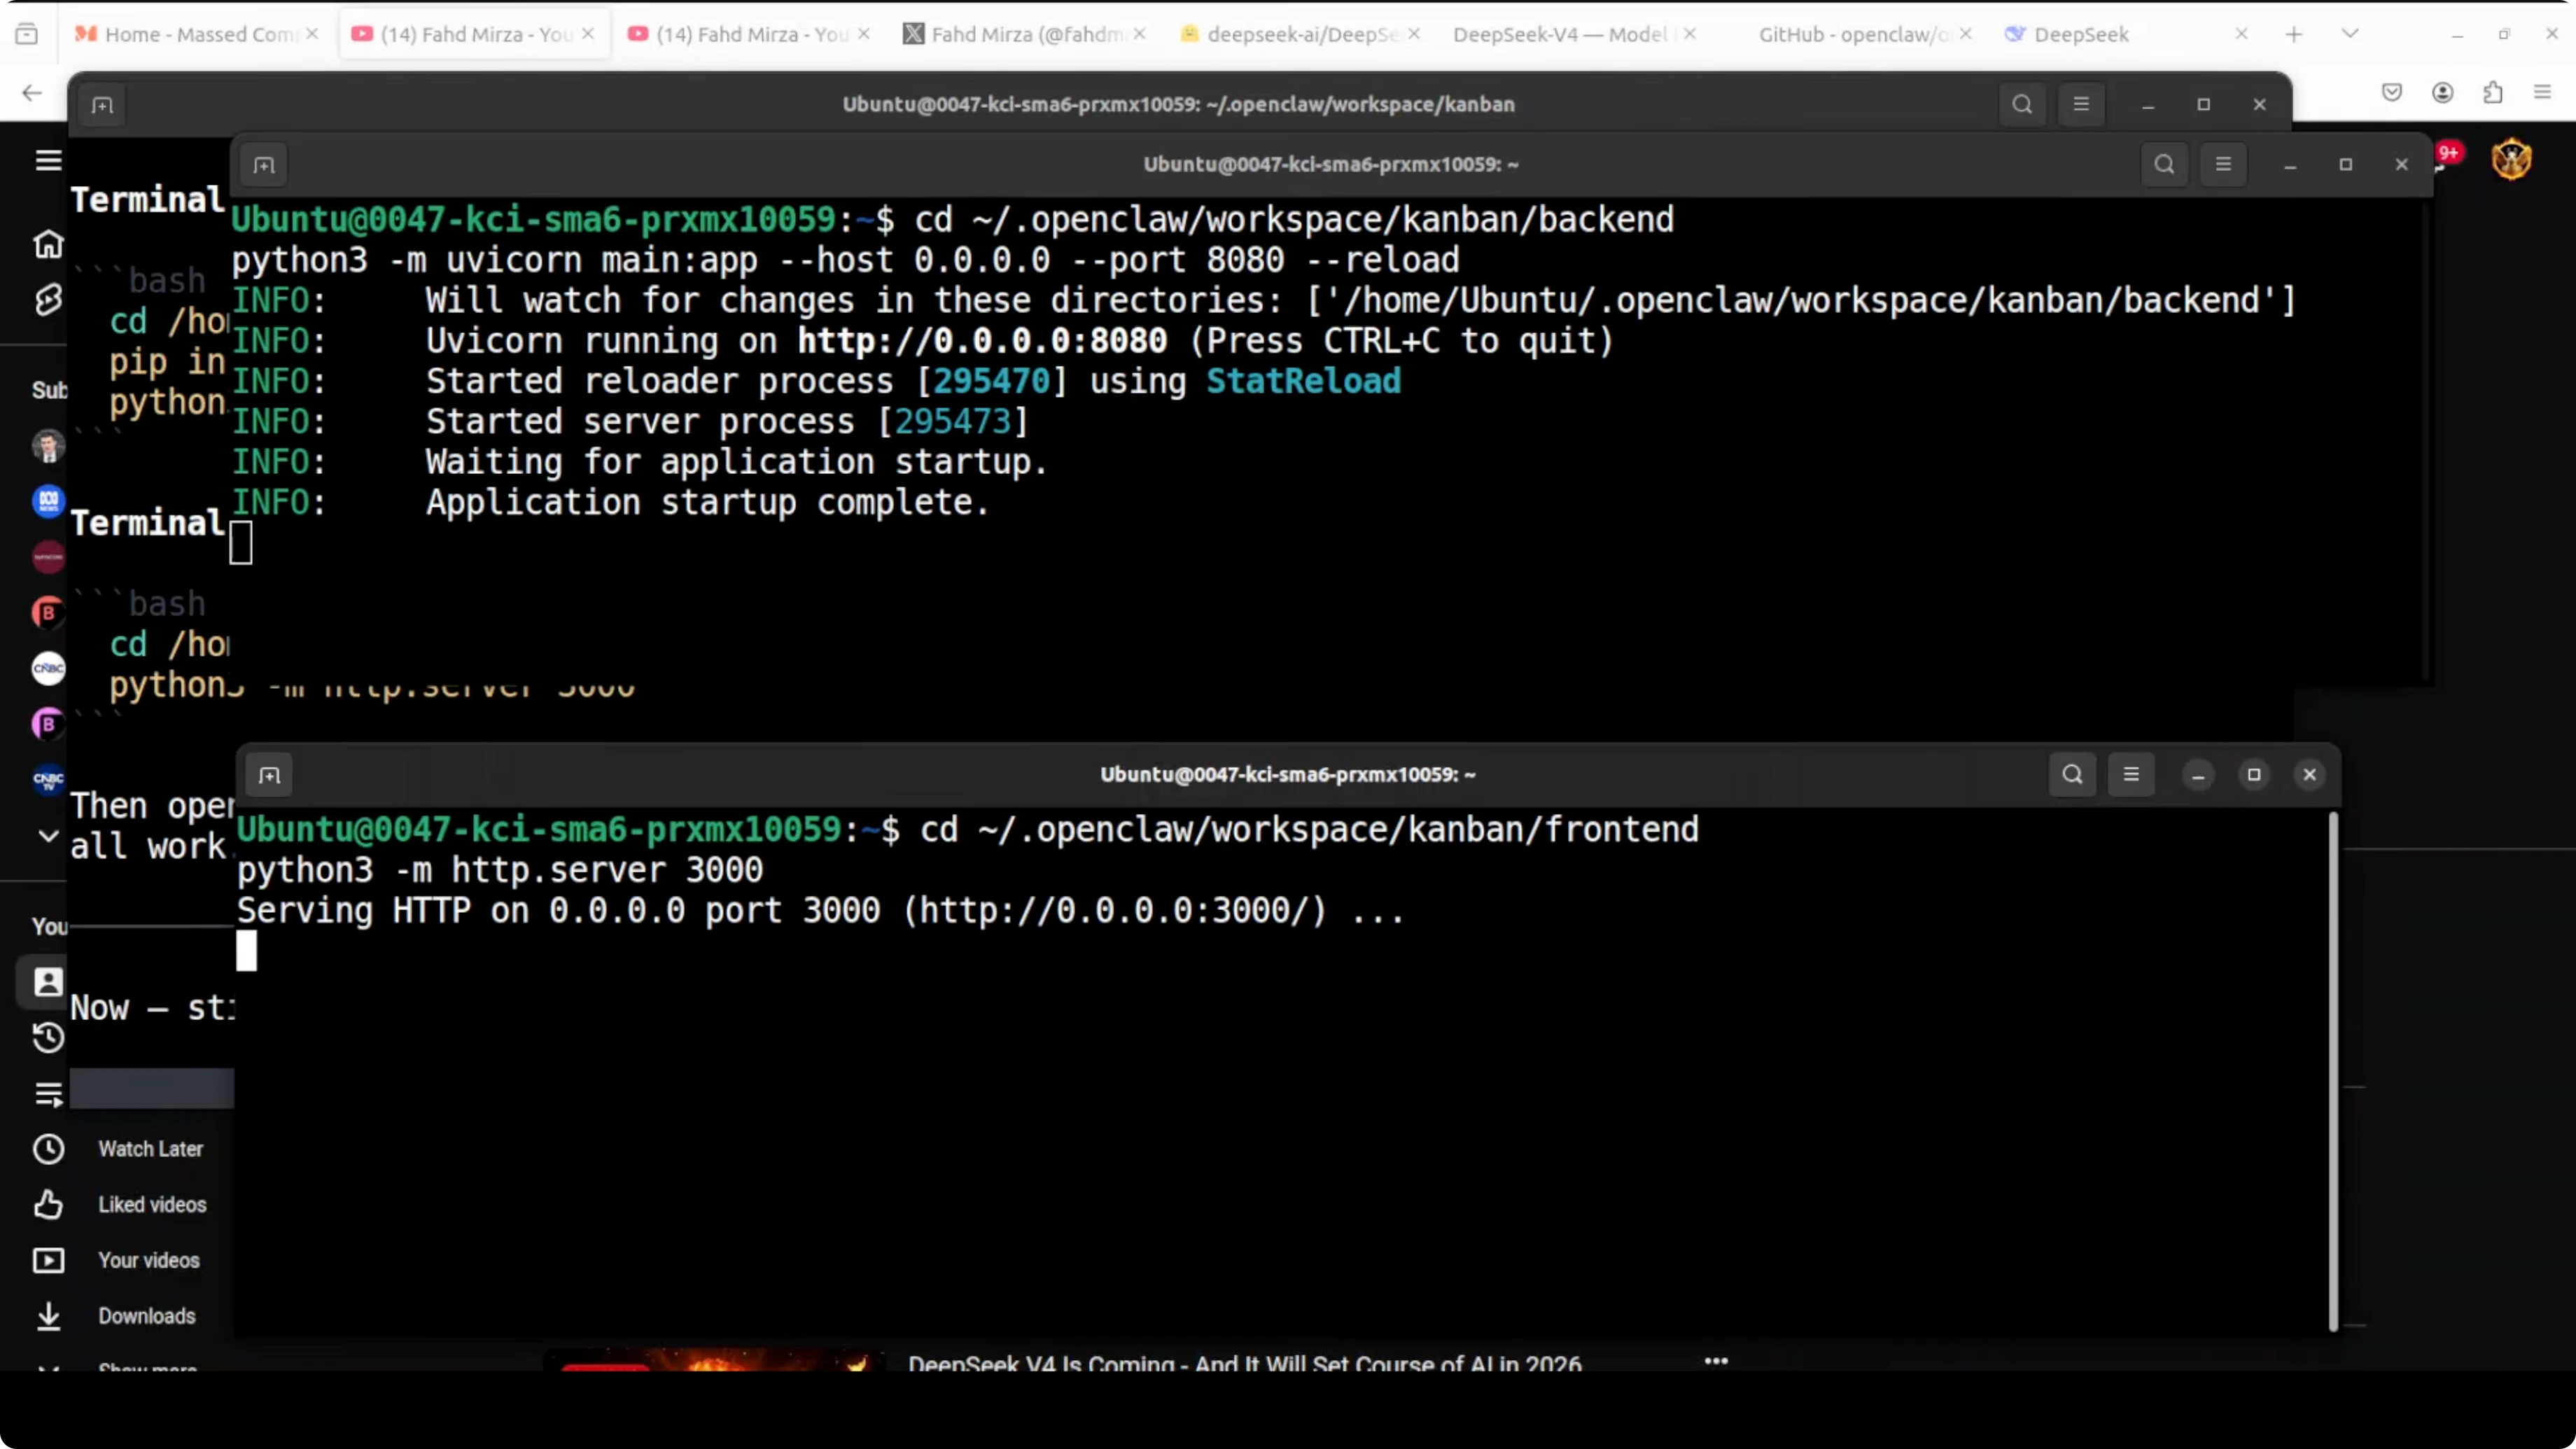2576x1449 pixels.
Task: Open browser extensions puzzle icon
Action: (x=2492, y=92)
